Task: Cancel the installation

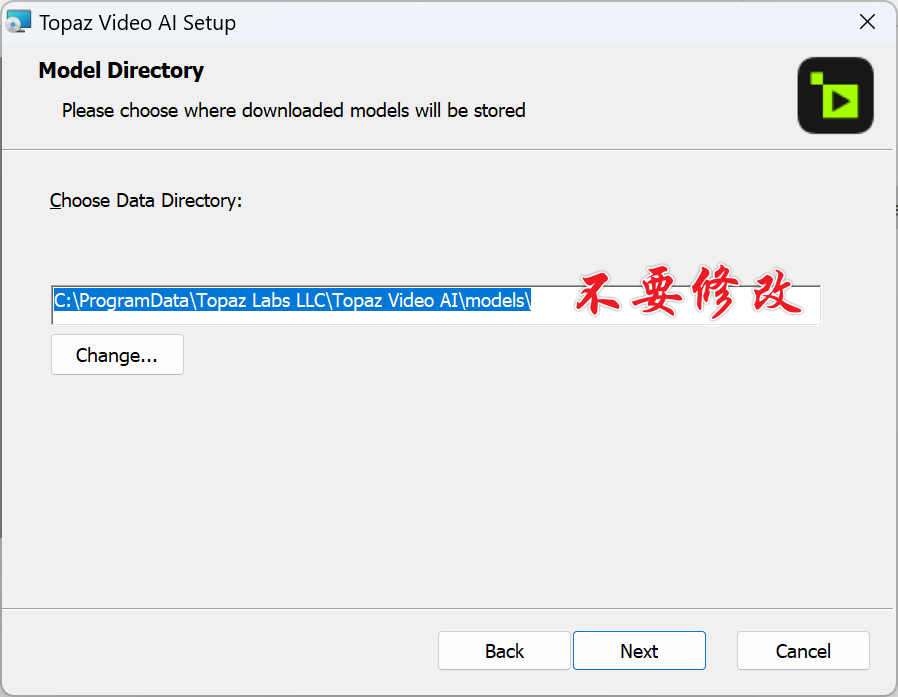Action: (803, 651)
